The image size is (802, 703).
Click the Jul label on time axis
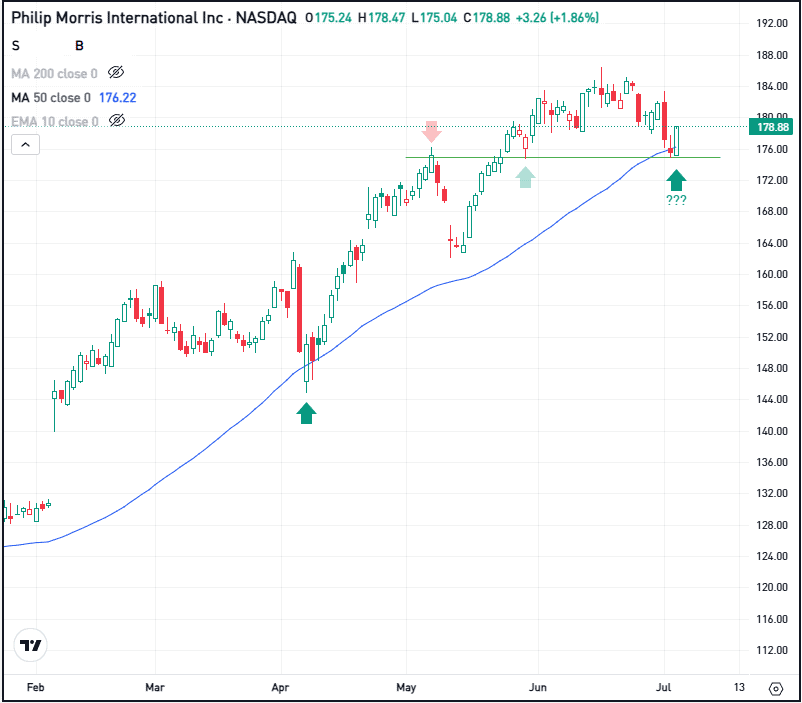click(x=663, y=687)
